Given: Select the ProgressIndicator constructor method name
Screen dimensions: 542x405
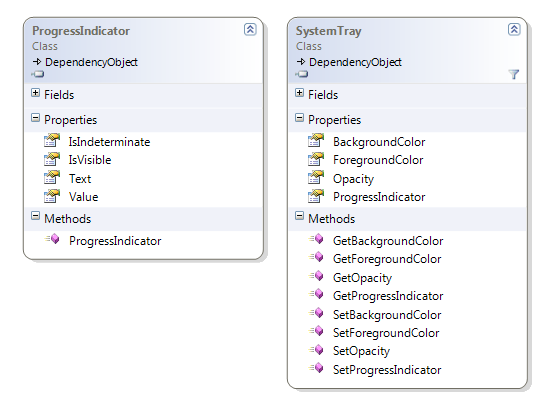Looking at the screenshot, I should (x=115, y=241).
